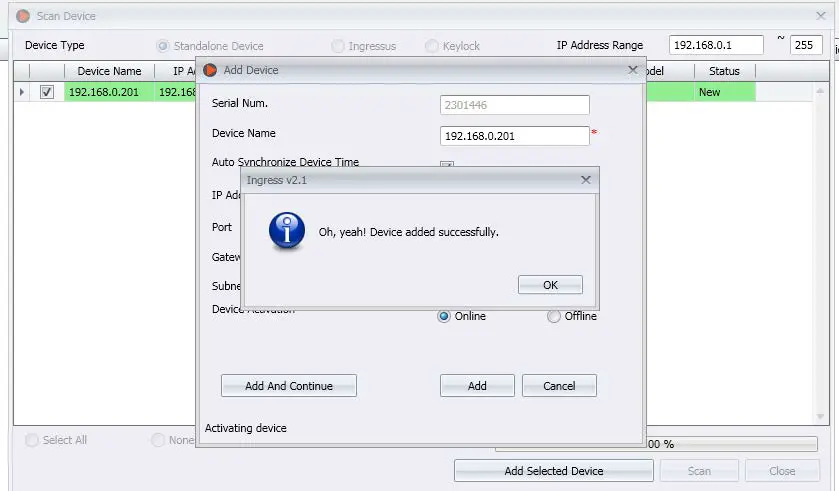Click the IP Address Range start field
Viewport: 839px width, 491px height.
(716, 45)
